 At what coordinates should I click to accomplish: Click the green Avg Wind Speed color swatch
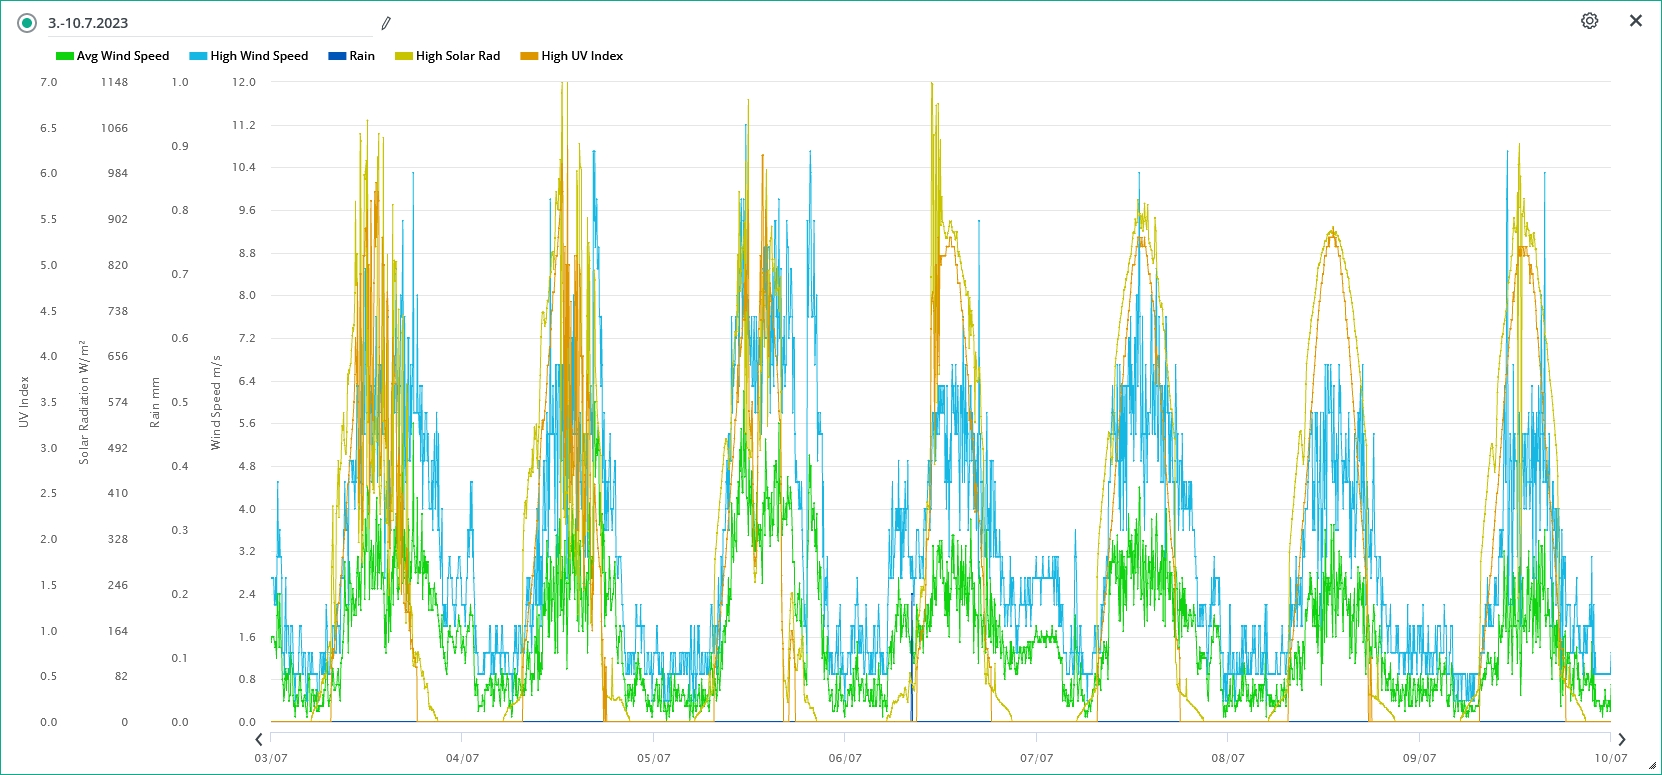(x=65, y=56)
